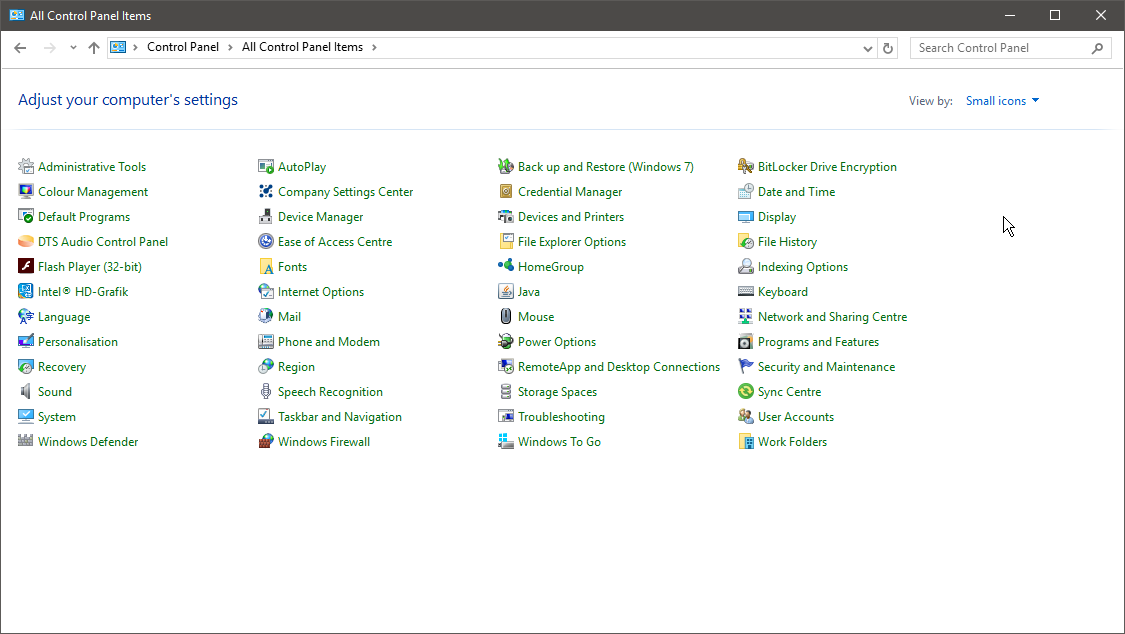Expand chevron after Control Panel breadcrumb
The height and width of the screenshot is (634, 1125).
tap(230, 47)
